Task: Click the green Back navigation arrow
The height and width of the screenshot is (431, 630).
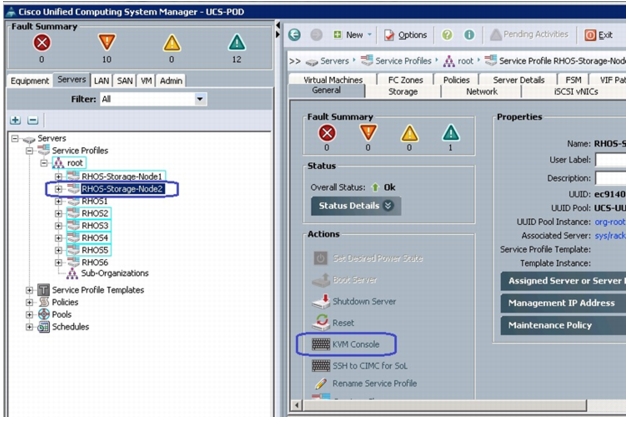Action: click(x=295, y=35)
